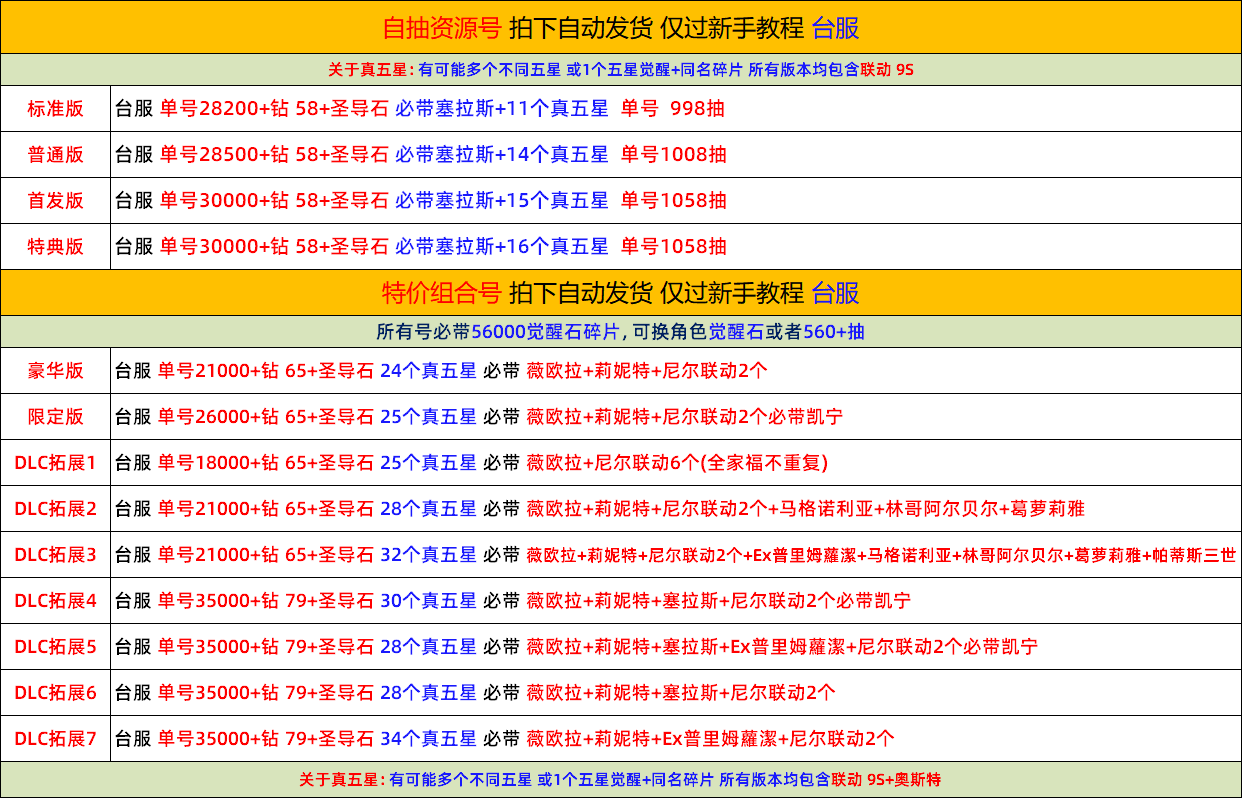Image resolution: width=1242 pixels, height=798 pixels.
Task: Select the 普通版 row label
Action: pyautogui.click(x=55, y=155)
